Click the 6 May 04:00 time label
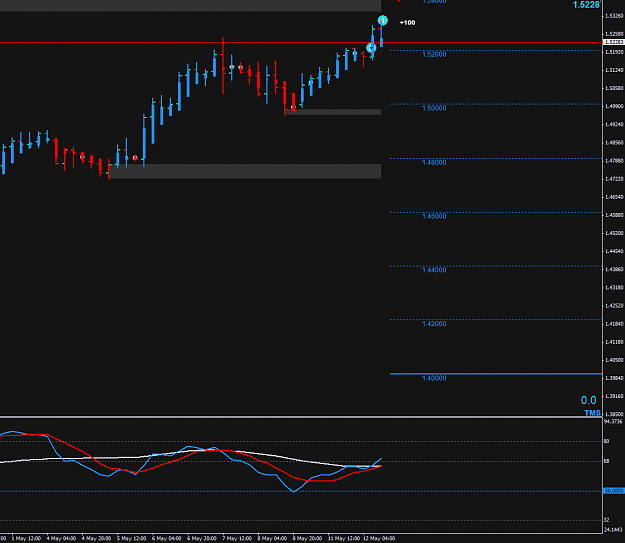The image size is (625, 543). (167, 539)
